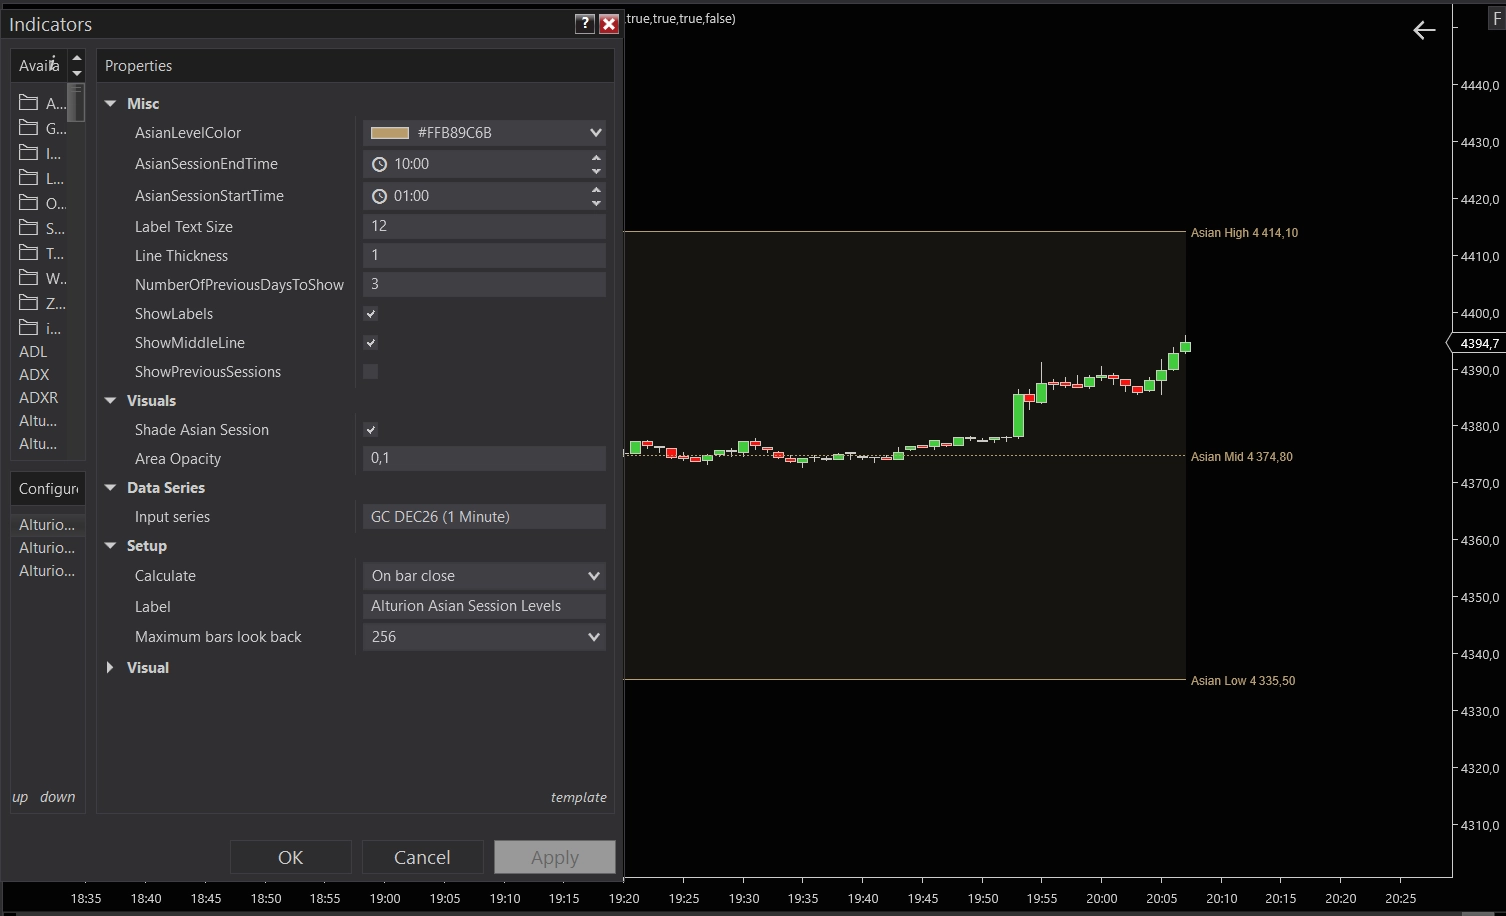
Task: Click the Apply button
Action: pos(555,857)
